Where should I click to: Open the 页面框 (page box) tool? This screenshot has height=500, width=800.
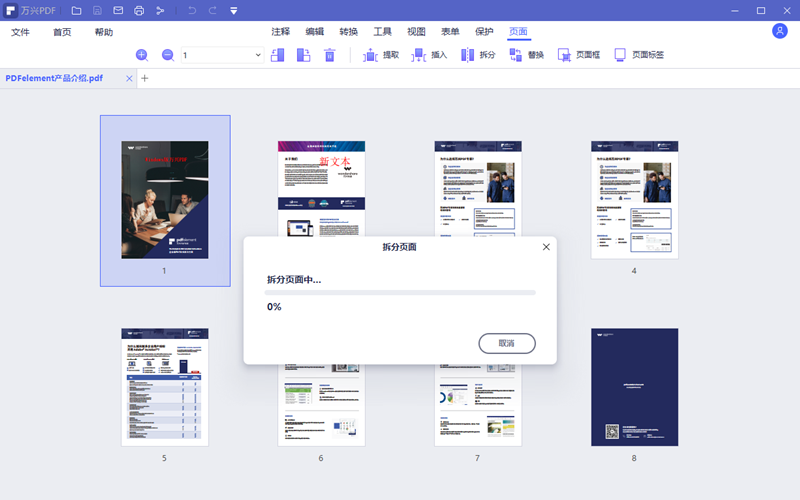click(579, 55)
